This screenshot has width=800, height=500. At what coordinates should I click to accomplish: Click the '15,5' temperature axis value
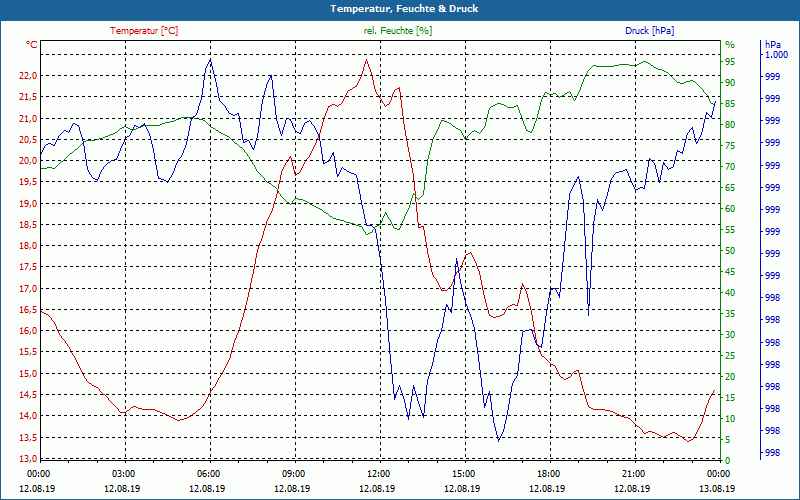28,352
